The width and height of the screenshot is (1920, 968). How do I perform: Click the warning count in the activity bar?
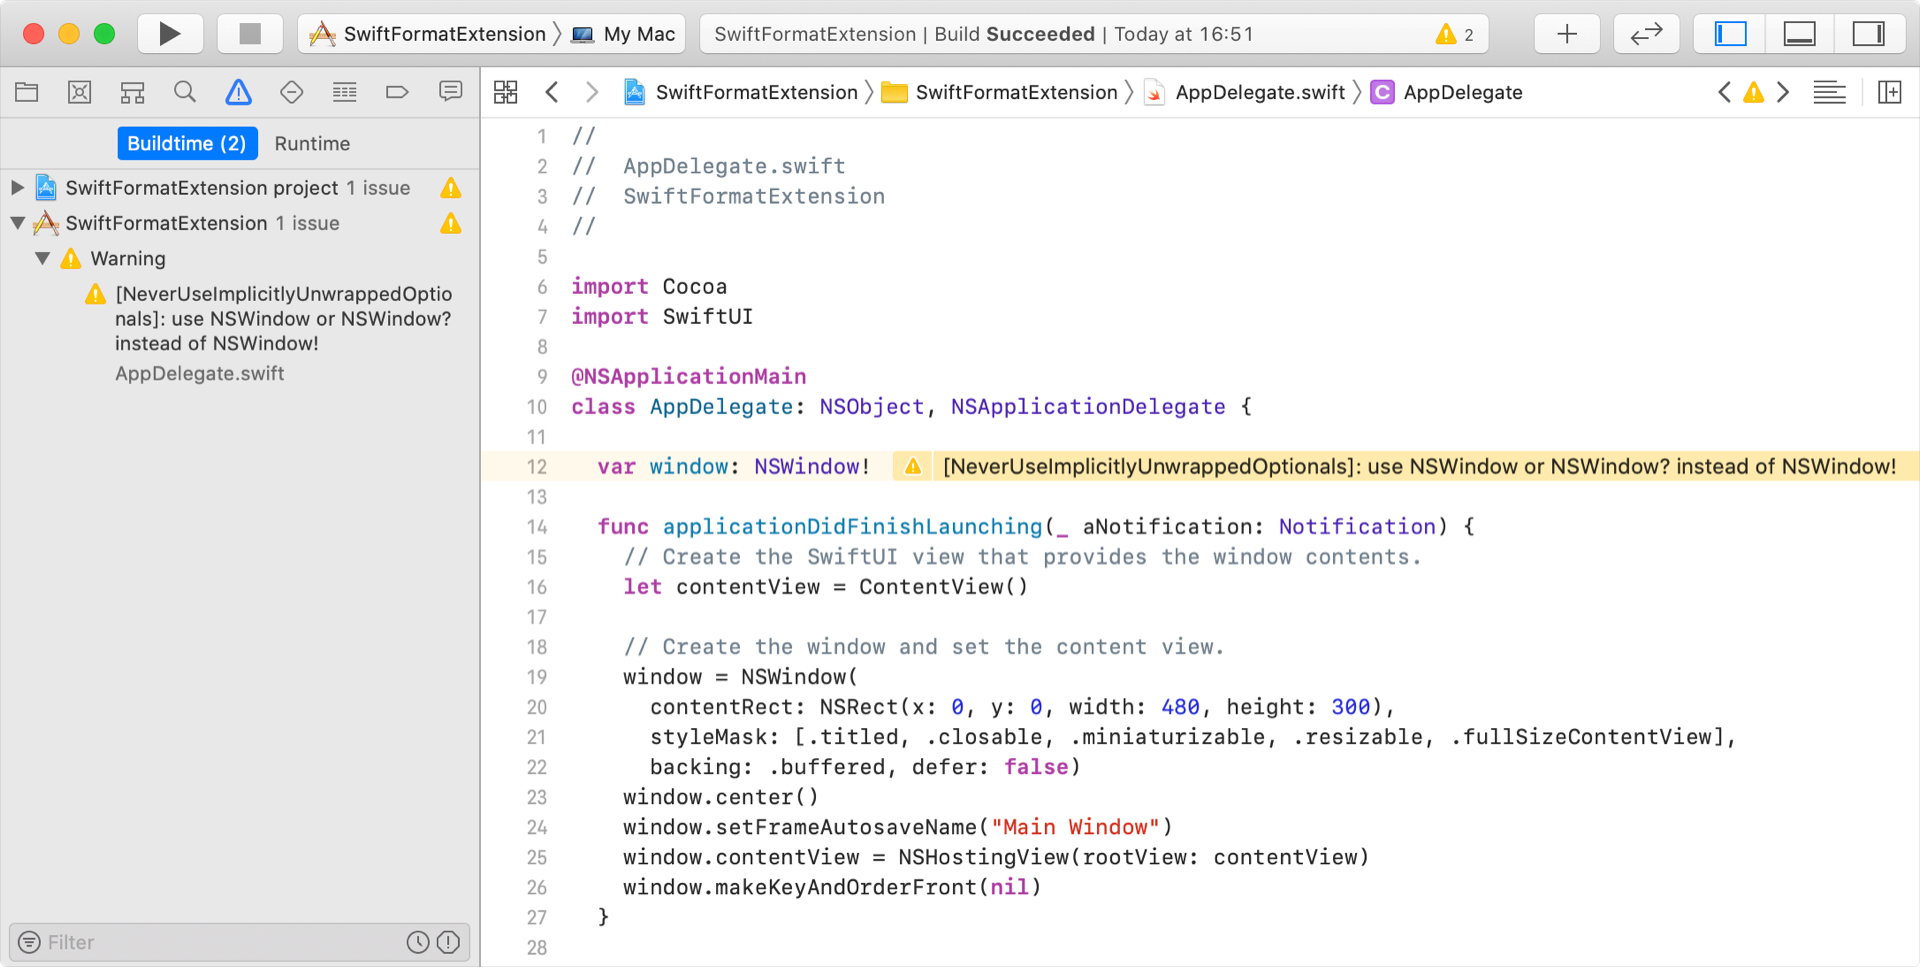point(1456,33)
